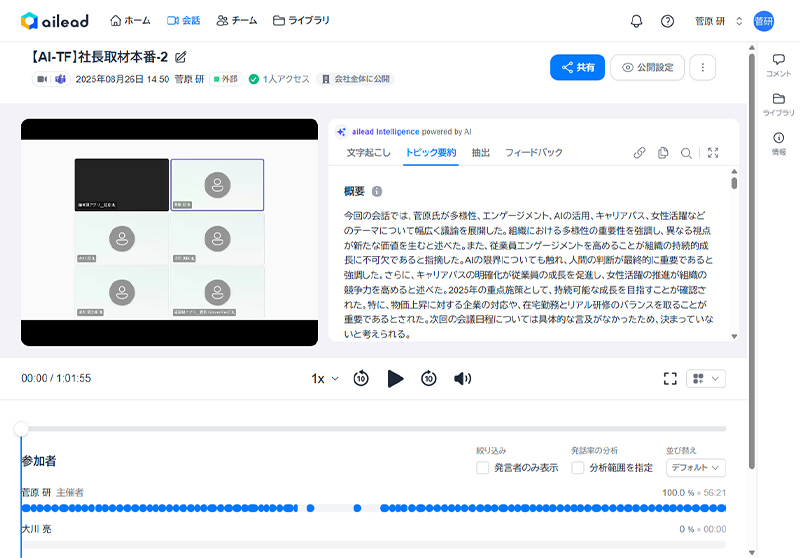Click the playback seek bar handle
This screenshot has height=558, width=800.
21,428
